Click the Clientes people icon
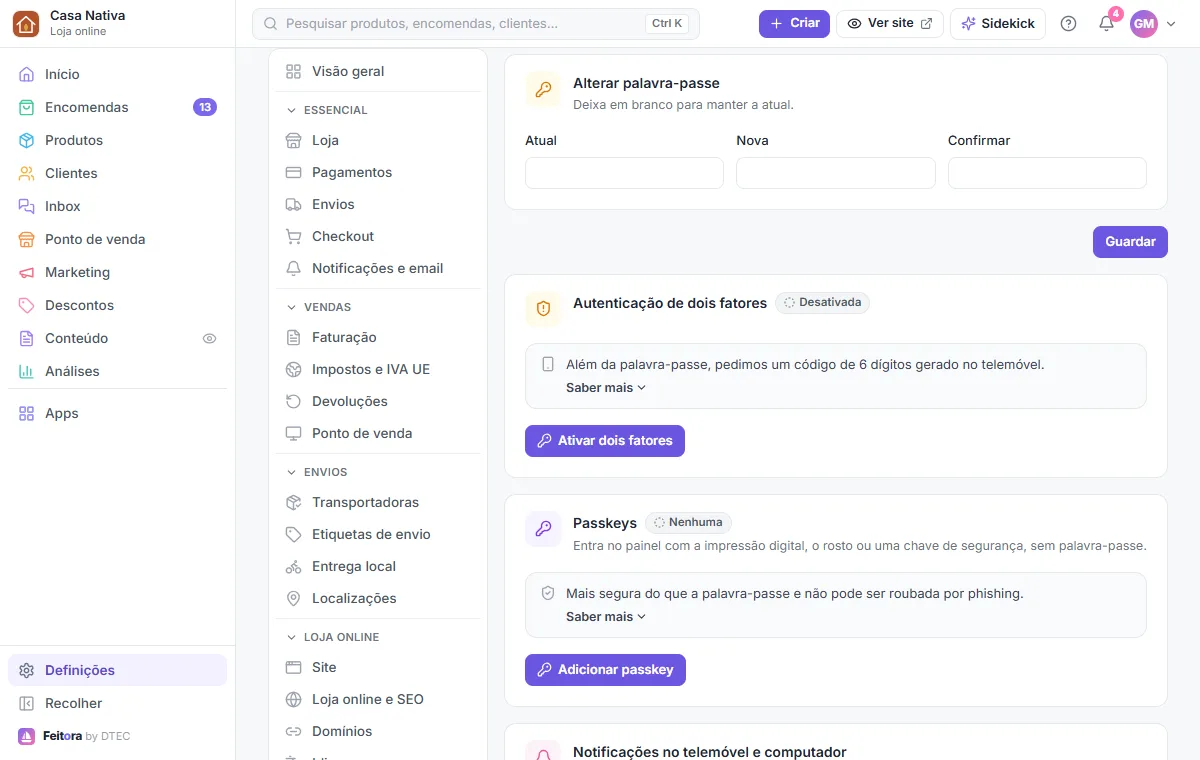Viewport: 1200px width, 760px height. pos(26,173)
